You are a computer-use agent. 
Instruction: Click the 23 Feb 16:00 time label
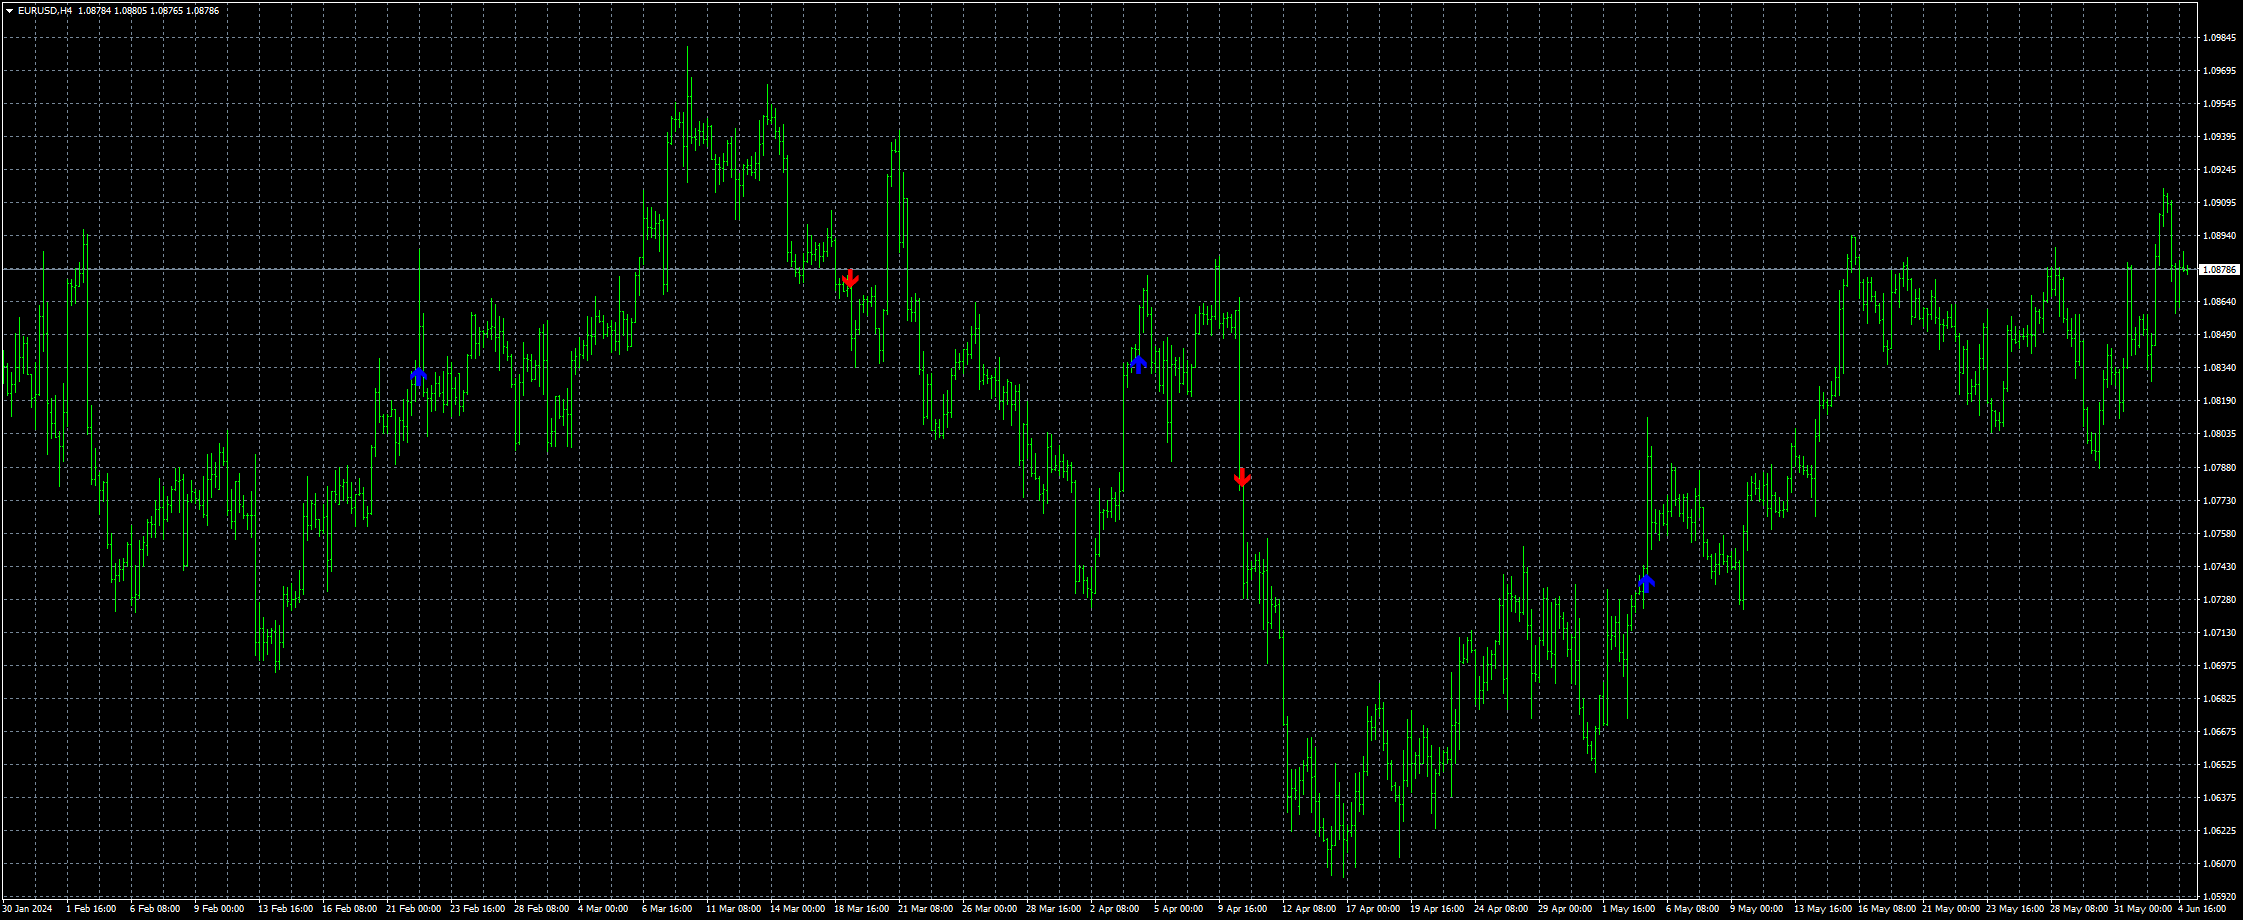pyautogui.click(x=477, y=909)
